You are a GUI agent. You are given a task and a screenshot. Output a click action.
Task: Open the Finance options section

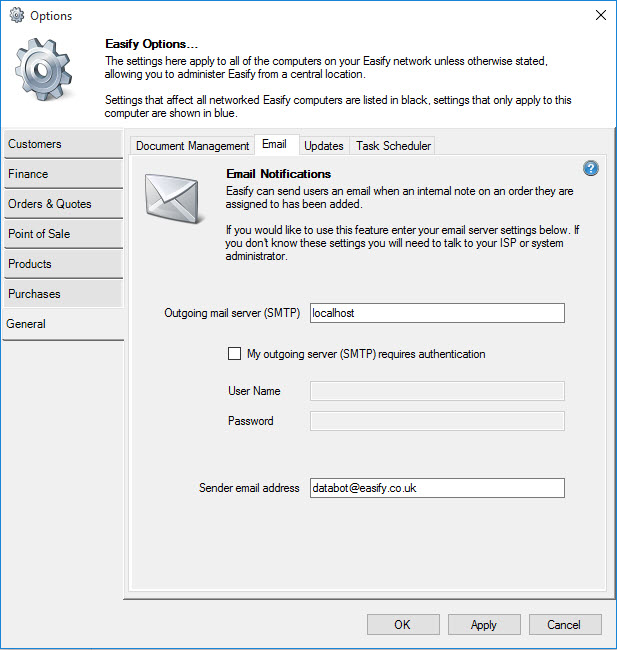point(63,174)
